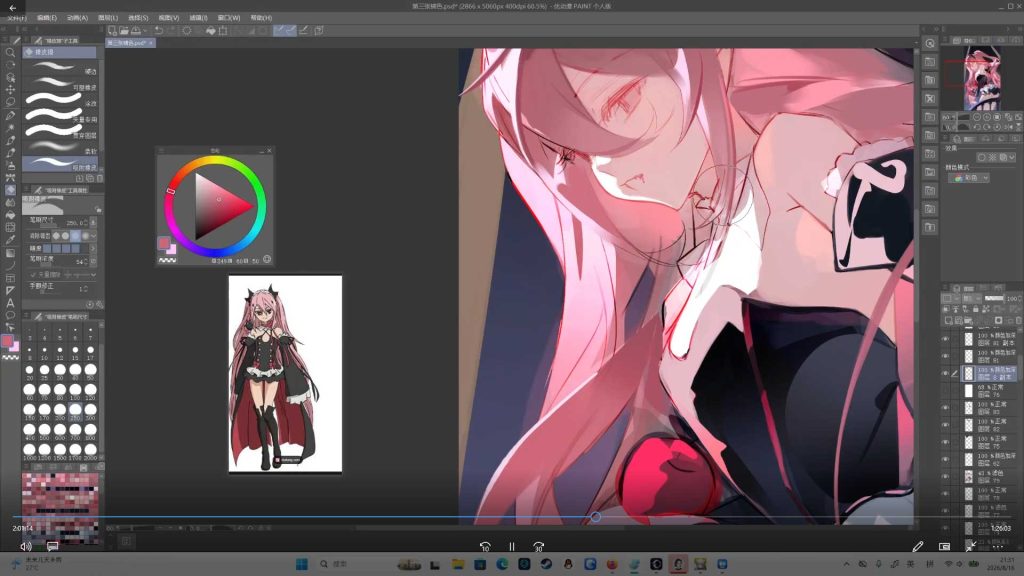Image resolution: width=1024 pixels, height=576 pixels.
Task: Toggle snap to special ruler in toolbar
Action: [x=291, y=31]
